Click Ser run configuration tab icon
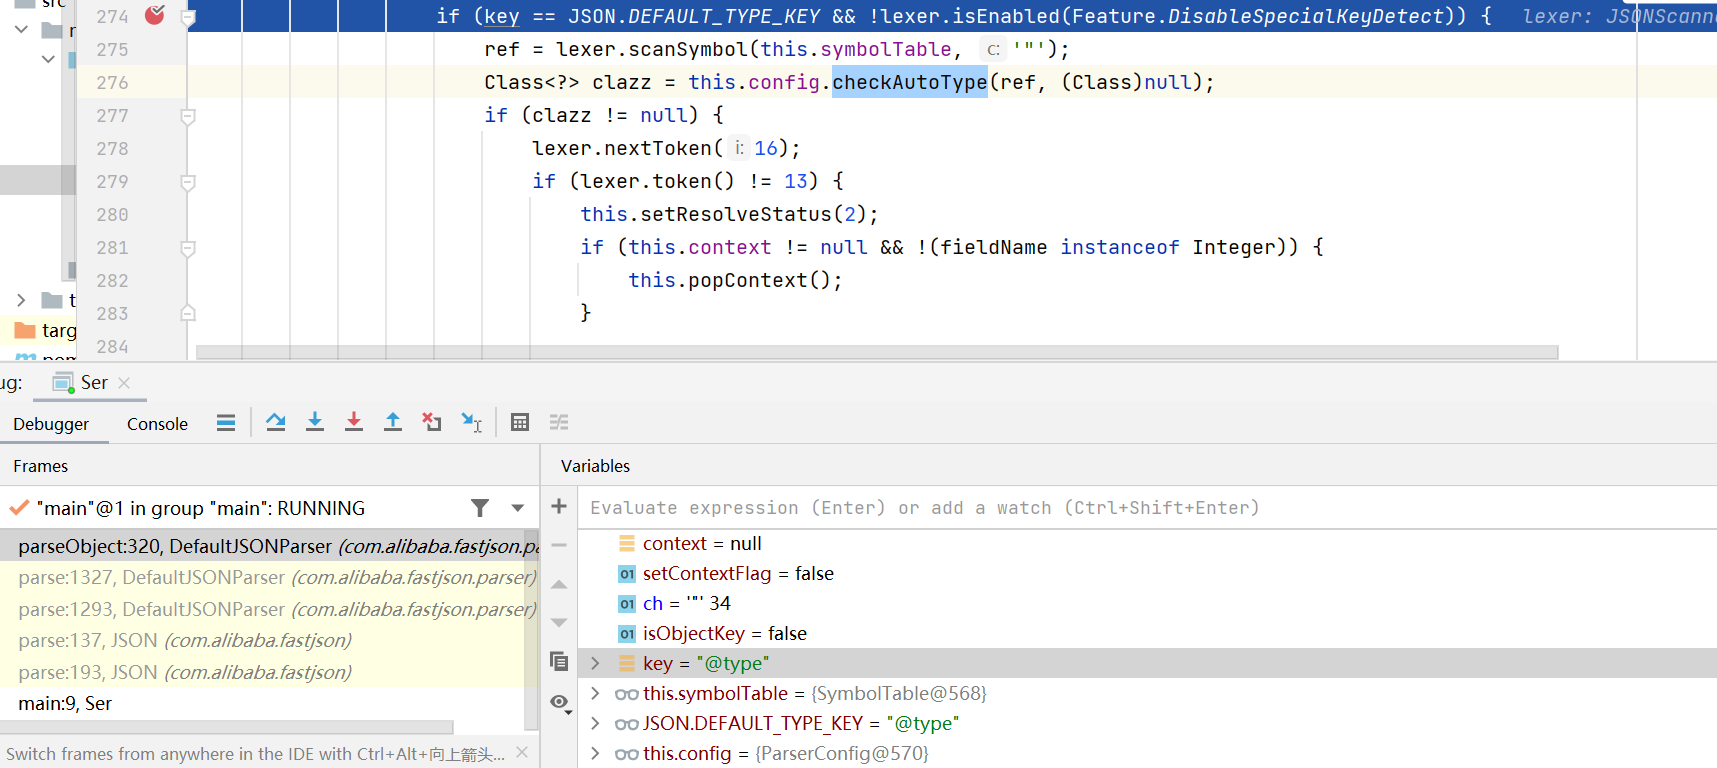Screen dimensions: 1717x768 tap(63, 383)
